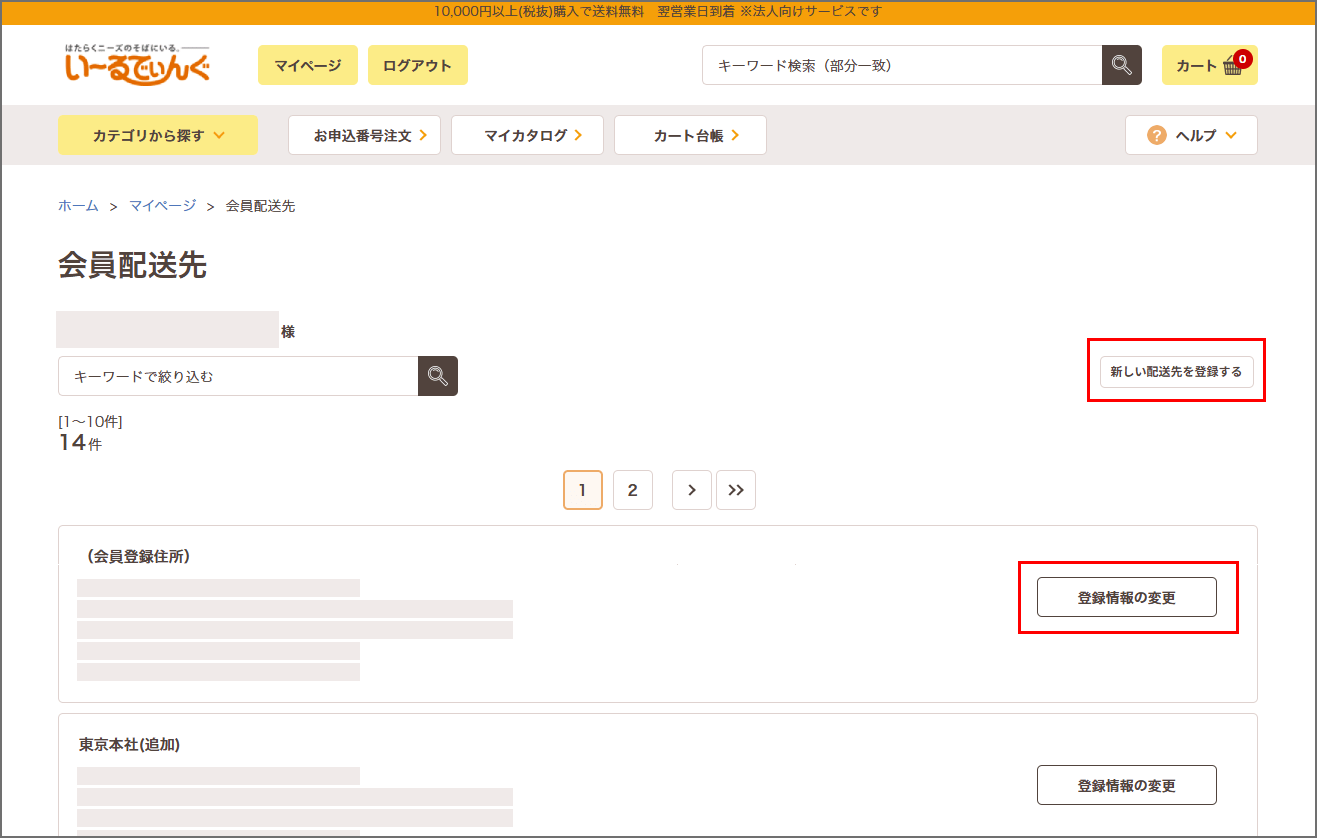
Task: Click 新しい配送先を登録する button
Action: pos(1176,371)
